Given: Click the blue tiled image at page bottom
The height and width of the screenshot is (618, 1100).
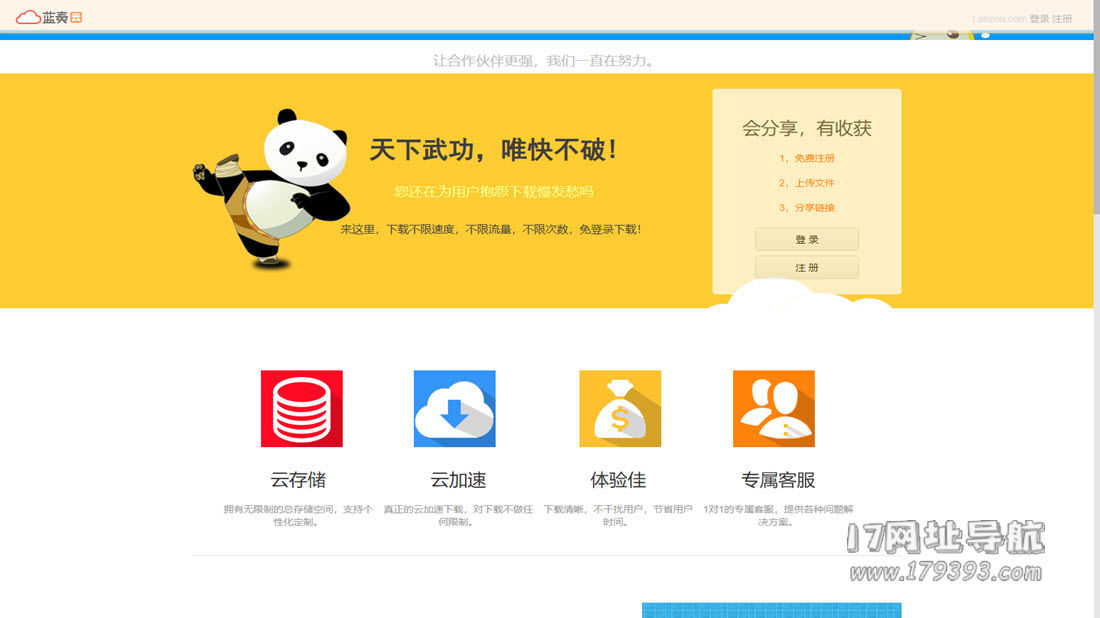Looking at the screenshot, I should tap(771, 610).
